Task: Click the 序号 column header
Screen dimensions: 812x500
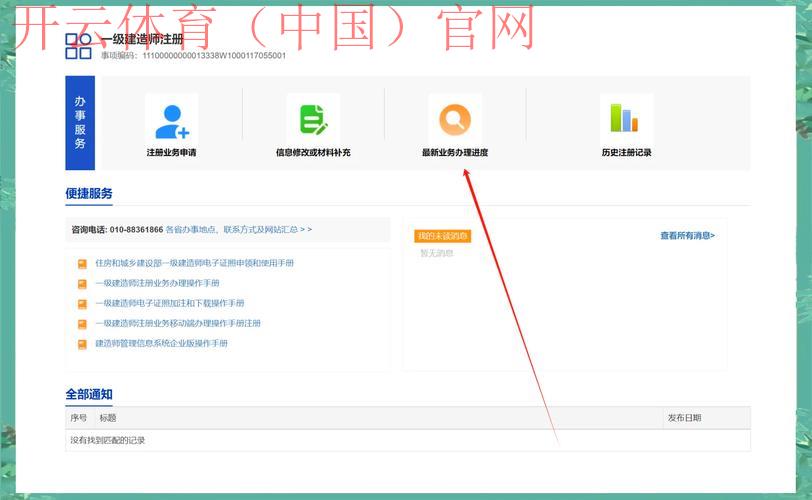Action: tap(79, 418)
